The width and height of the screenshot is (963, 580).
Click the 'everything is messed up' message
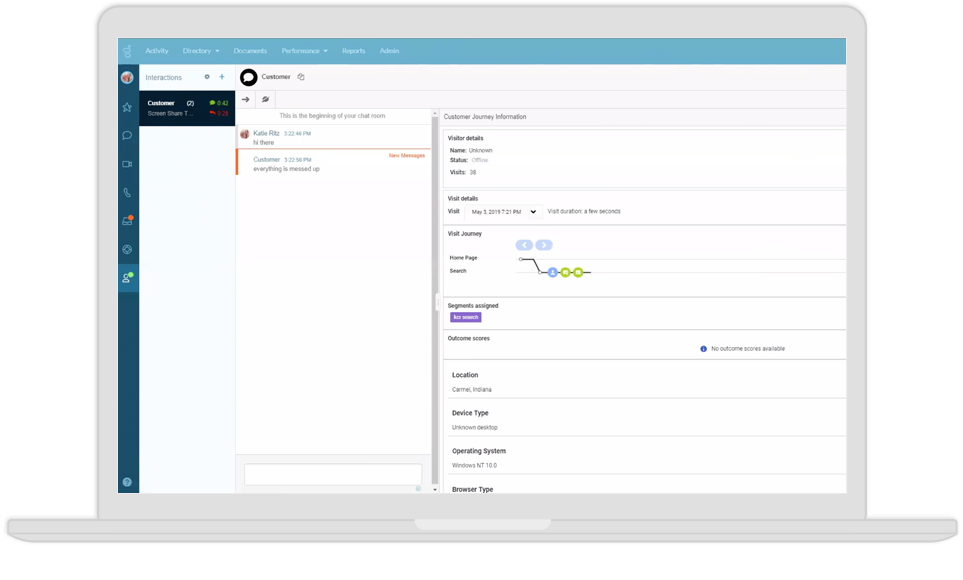coord(286,169)
